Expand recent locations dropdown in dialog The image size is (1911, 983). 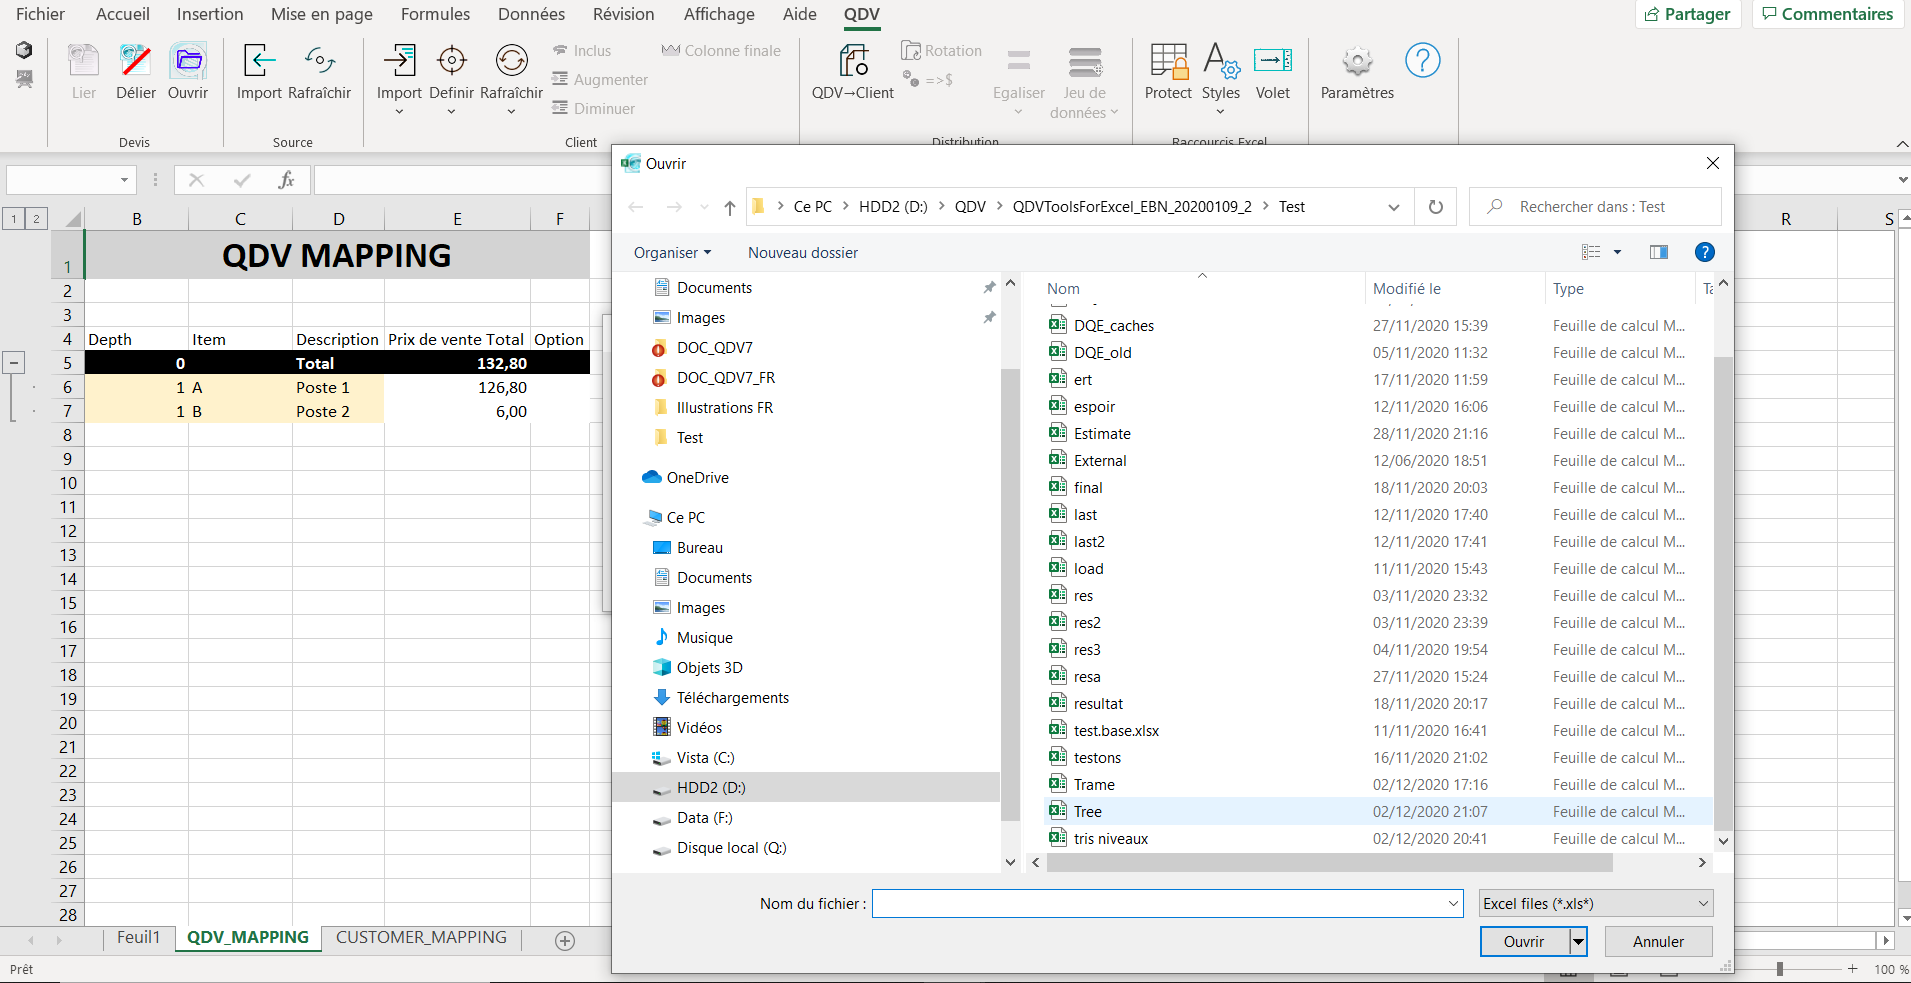pyautogui.click(x=704, y=207)
